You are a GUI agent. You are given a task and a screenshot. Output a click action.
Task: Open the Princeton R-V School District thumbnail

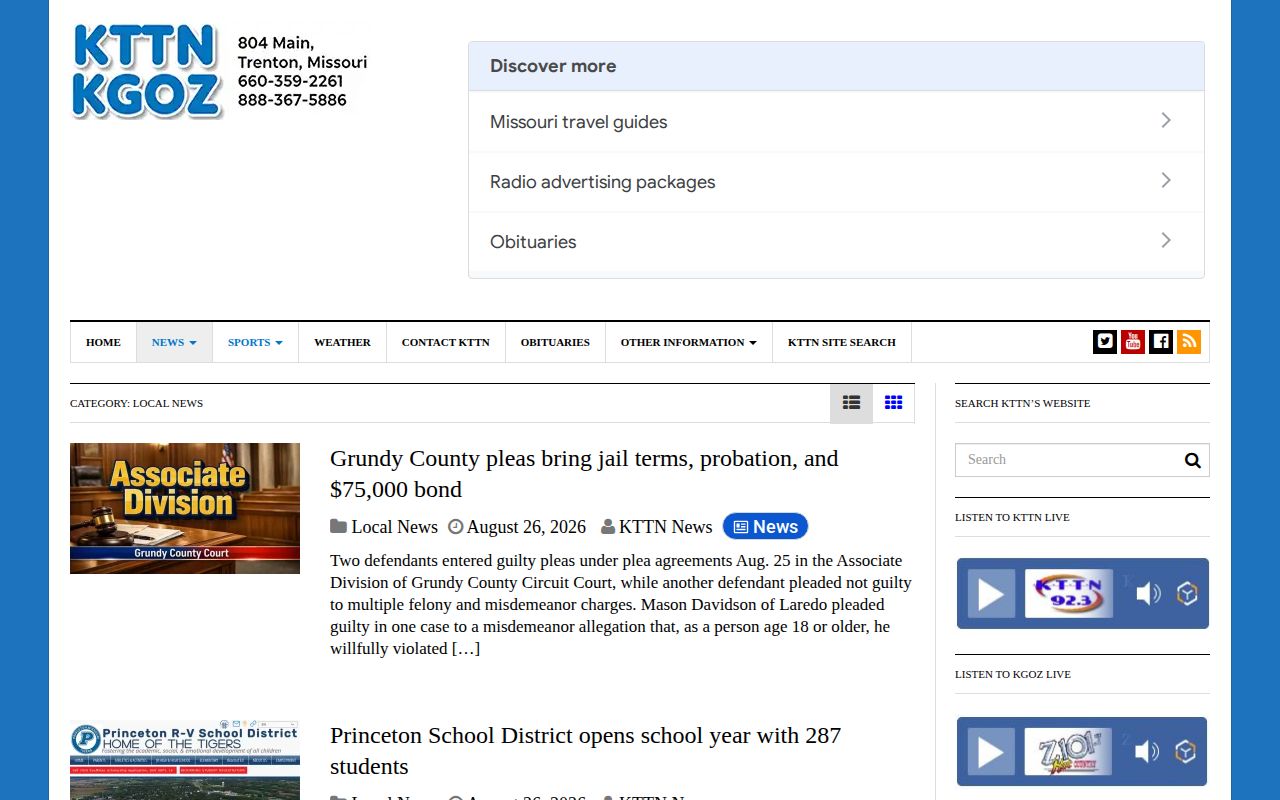[x=185, y=760]
